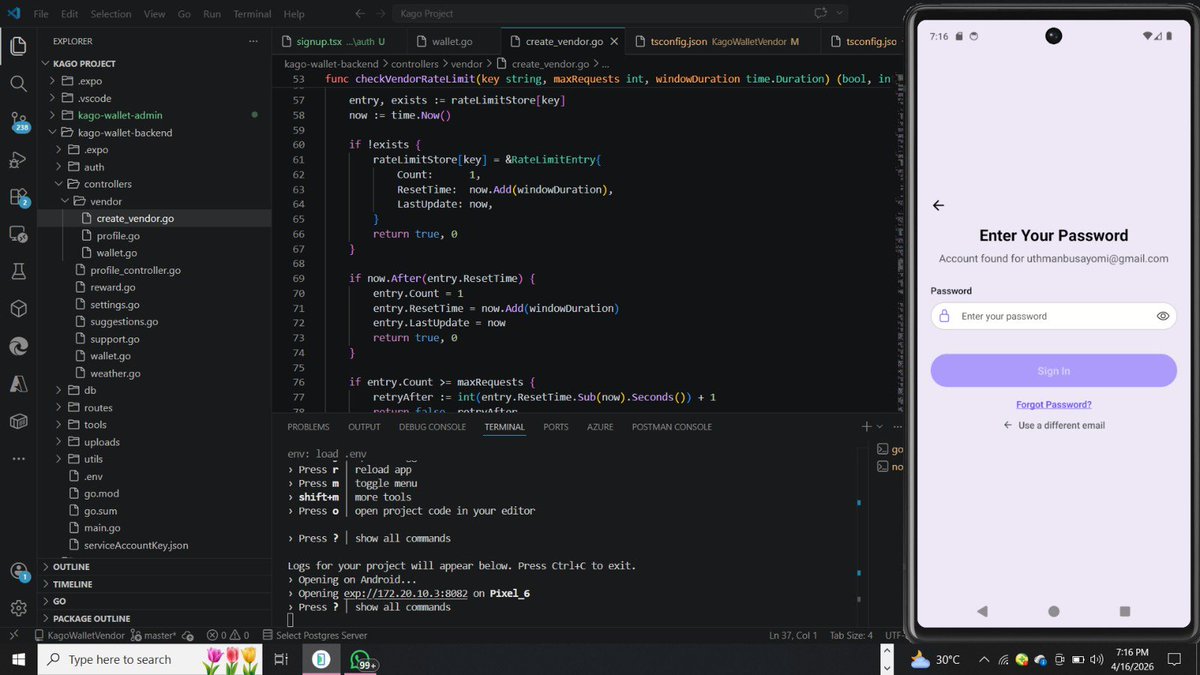This screenshot has height=675, width=1200.
Task: Open the weather widget showing 30°C
Action: click(x=936, y=660)
